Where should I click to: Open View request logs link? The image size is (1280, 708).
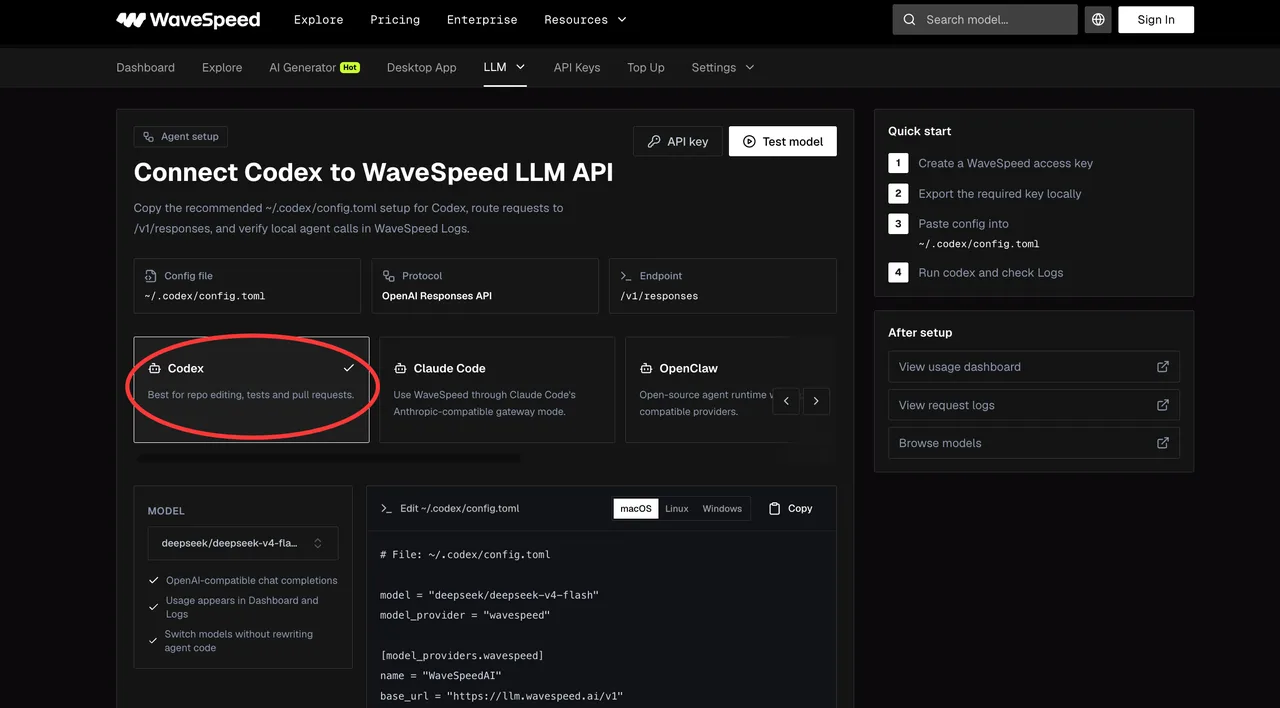(x=1034, y=405)
